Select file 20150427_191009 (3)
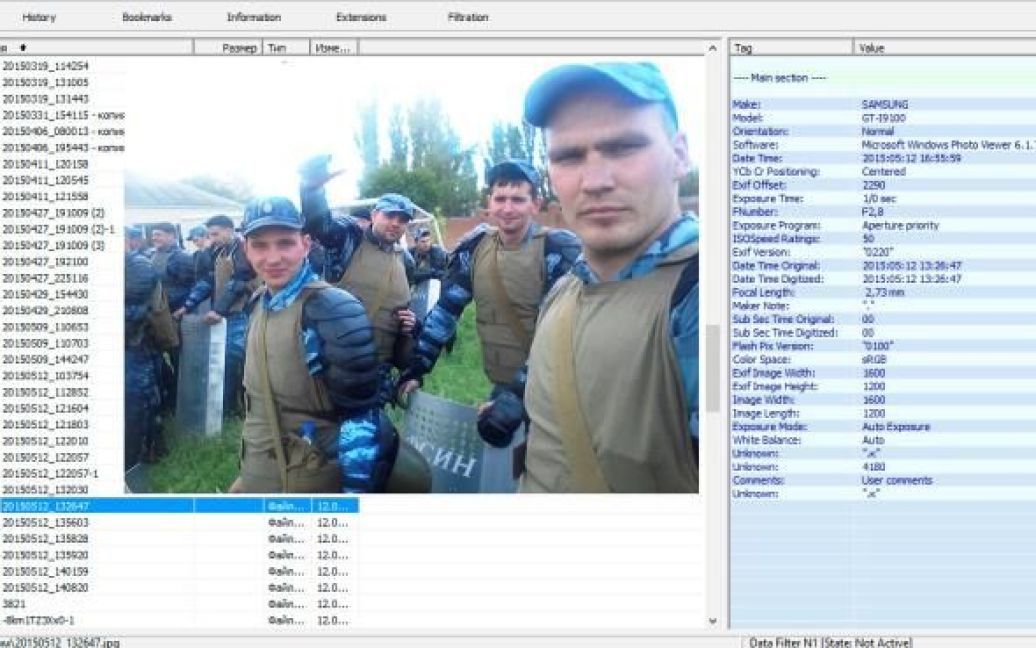The width and height of the screenshot is (1036, 648). [53, 245]
